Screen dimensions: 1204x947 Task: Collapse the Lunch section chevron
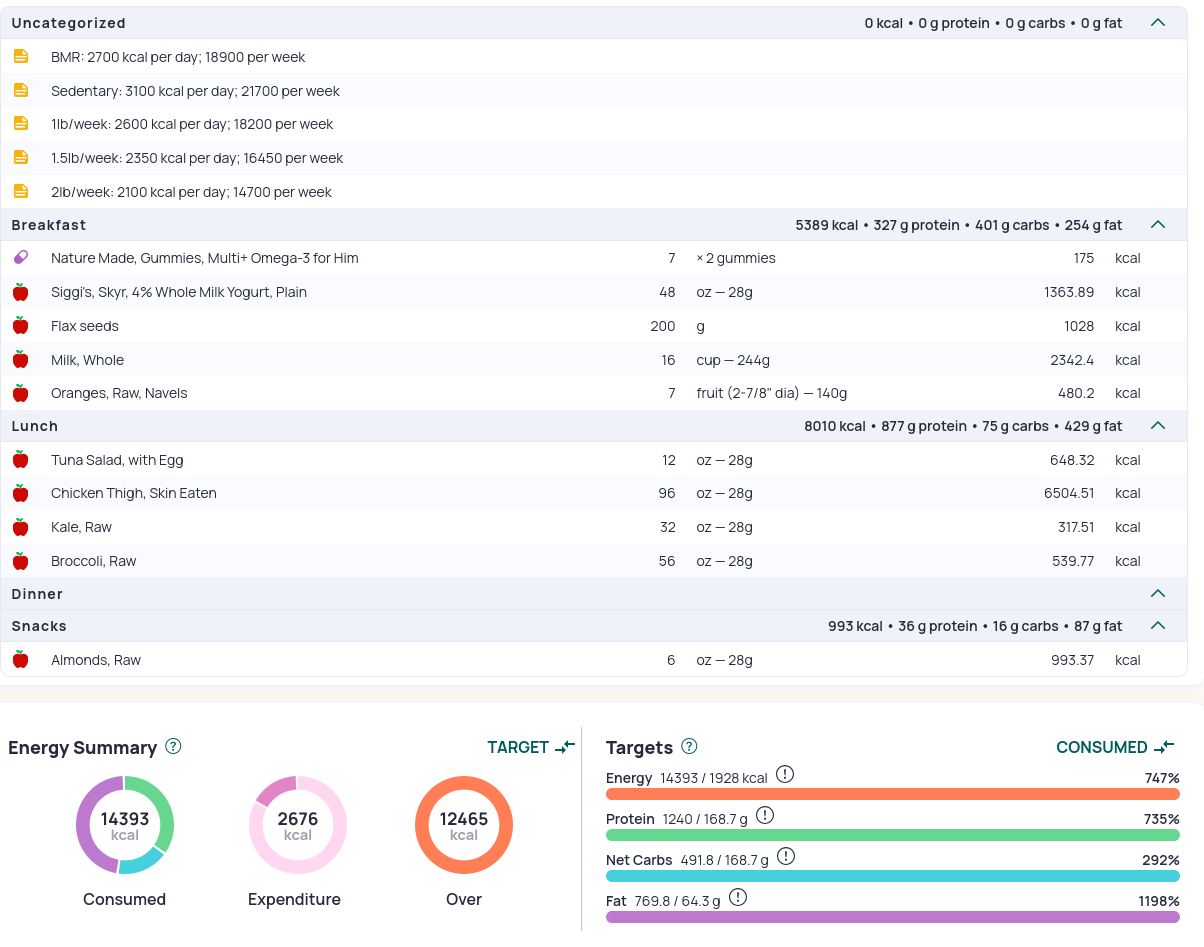[1158, 426]
